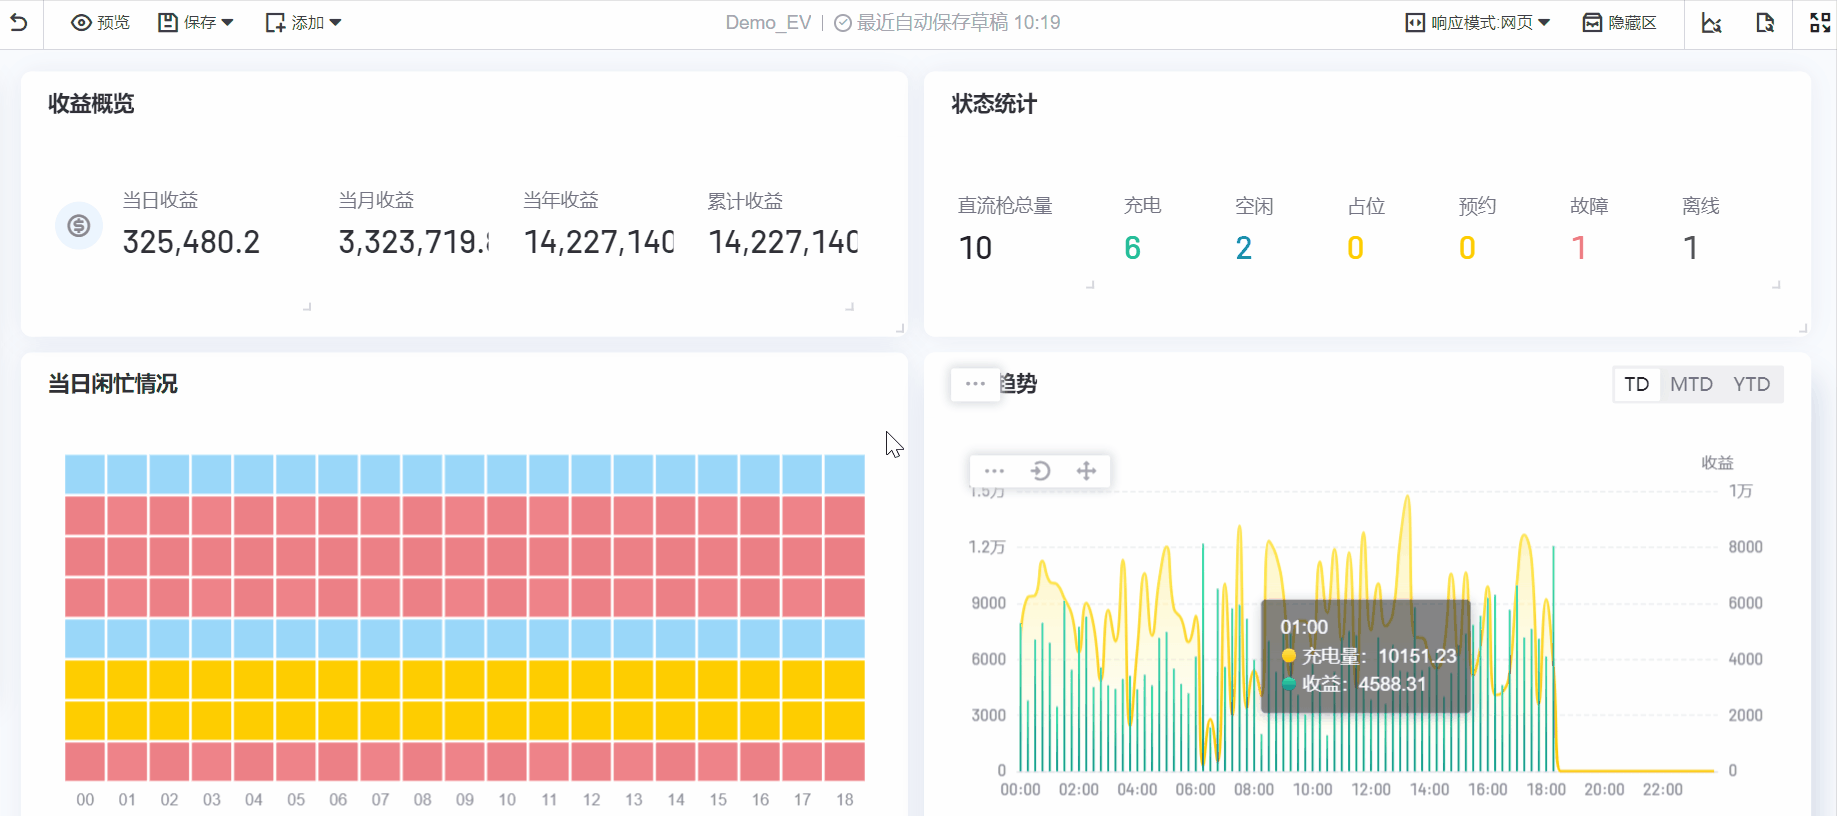Open the three-dot menu beside the 趋势 title
This screenshot has height=816, width=1837.
975,384
